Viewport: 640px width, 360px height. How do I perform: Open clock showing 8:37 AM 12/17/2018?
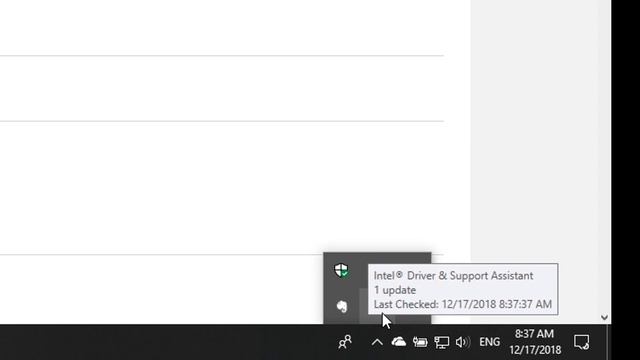coord(535,342)
